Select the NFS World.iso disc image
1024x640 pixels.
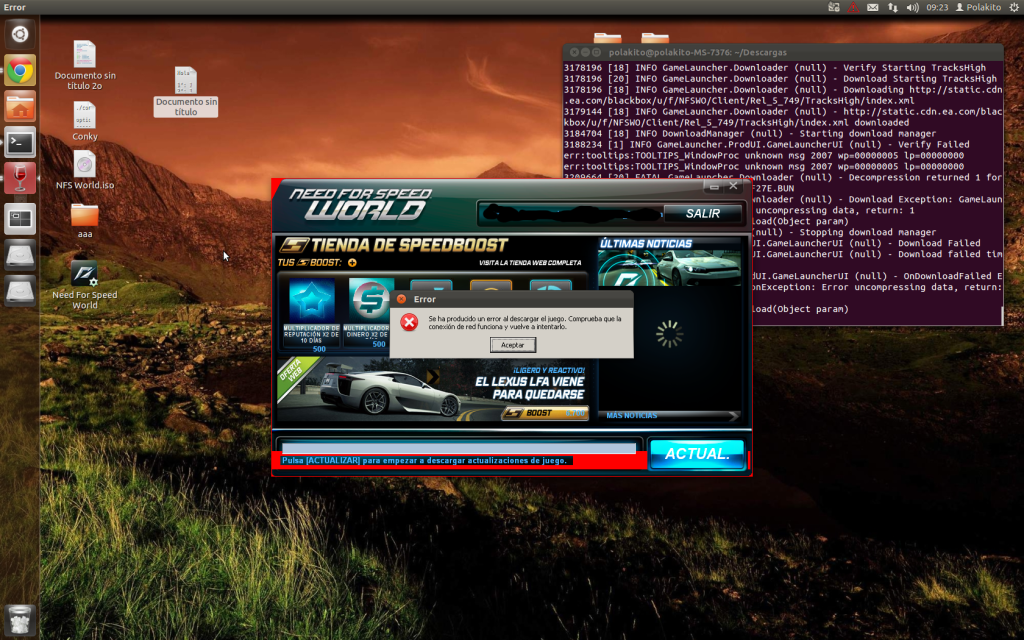pyautogui.click(x=85, y=170)
